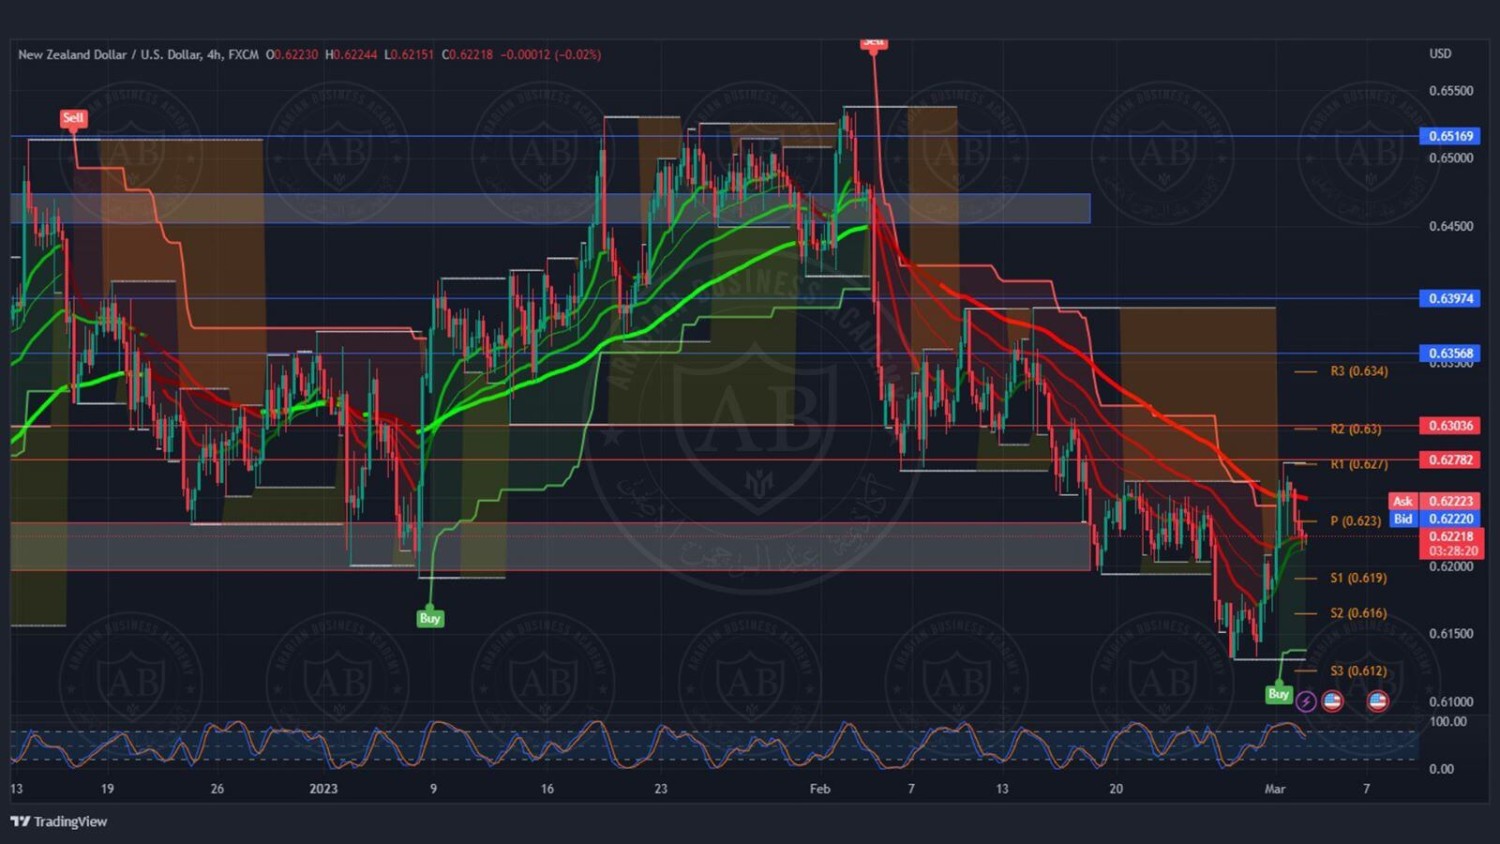Select the 0.63036 red price level label
The image size is (1500, 844).
click(1450, 426)
